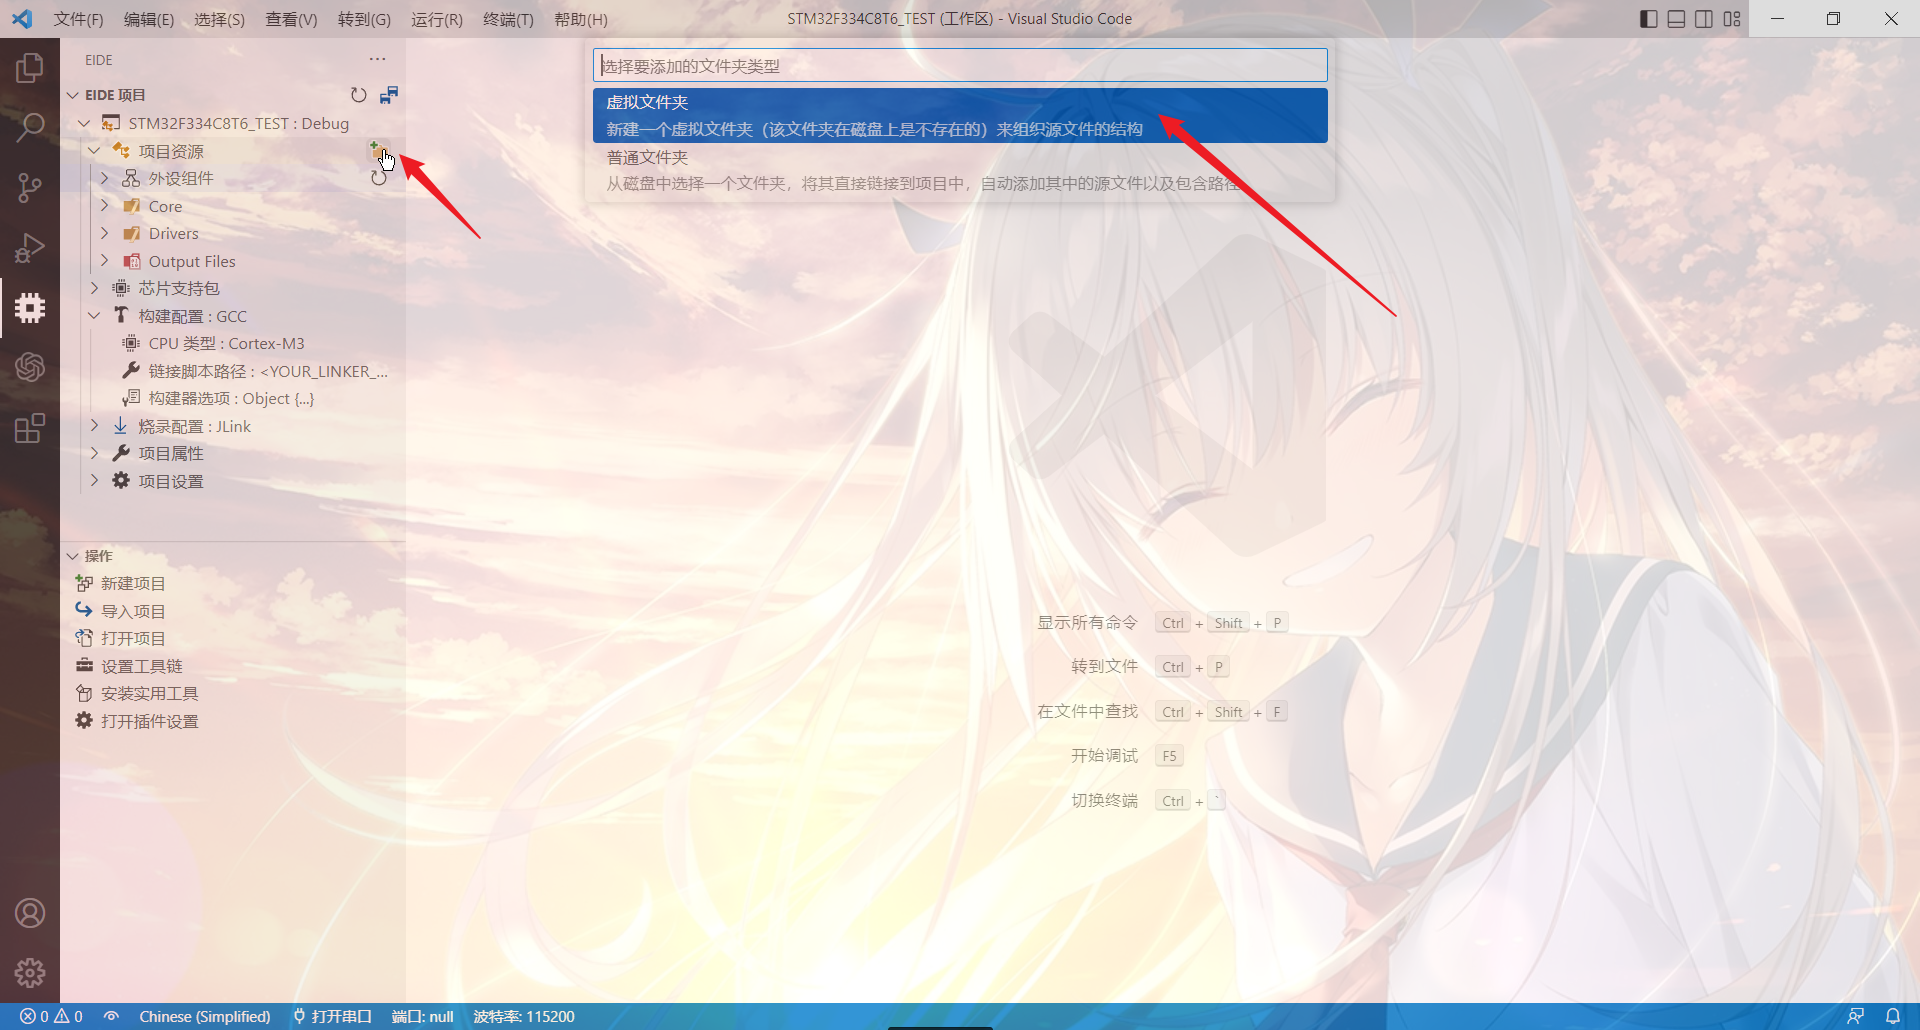Expand the 烧录配置 : JLink node
1920x1030 pixels.
pos(94,426)
